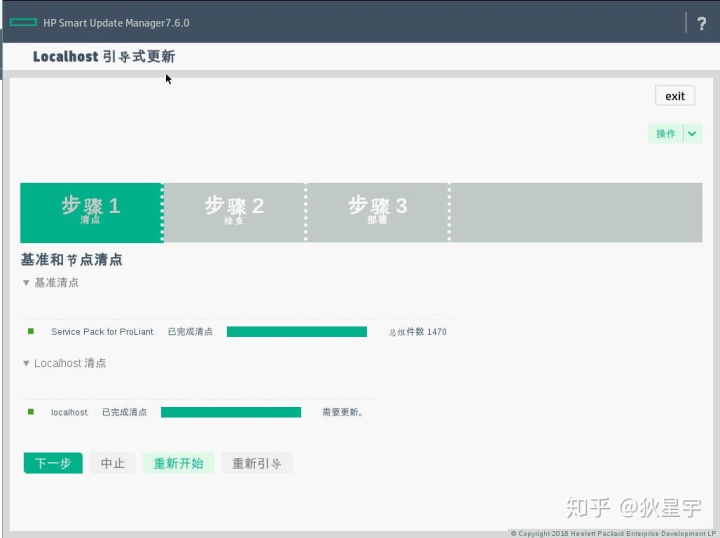Click the Service Pack for ProLiant text
Screen dimensions: 720x538
pos(102,331)
